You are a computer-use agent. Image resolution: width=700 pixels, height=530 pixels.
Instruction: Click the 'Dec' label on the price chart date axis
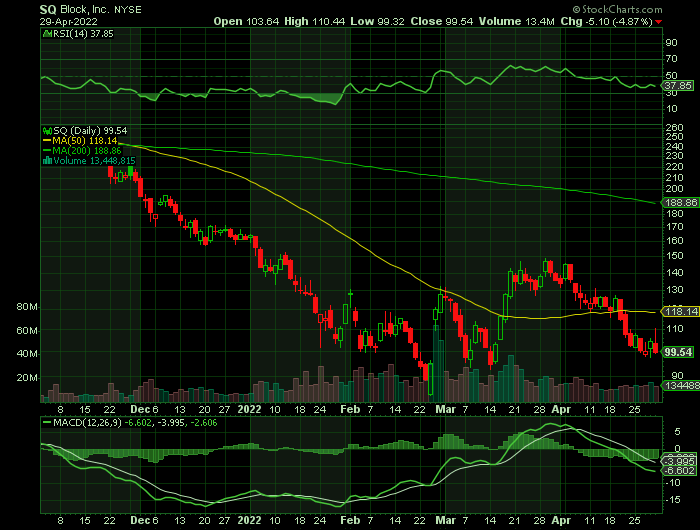coord(140,409)
